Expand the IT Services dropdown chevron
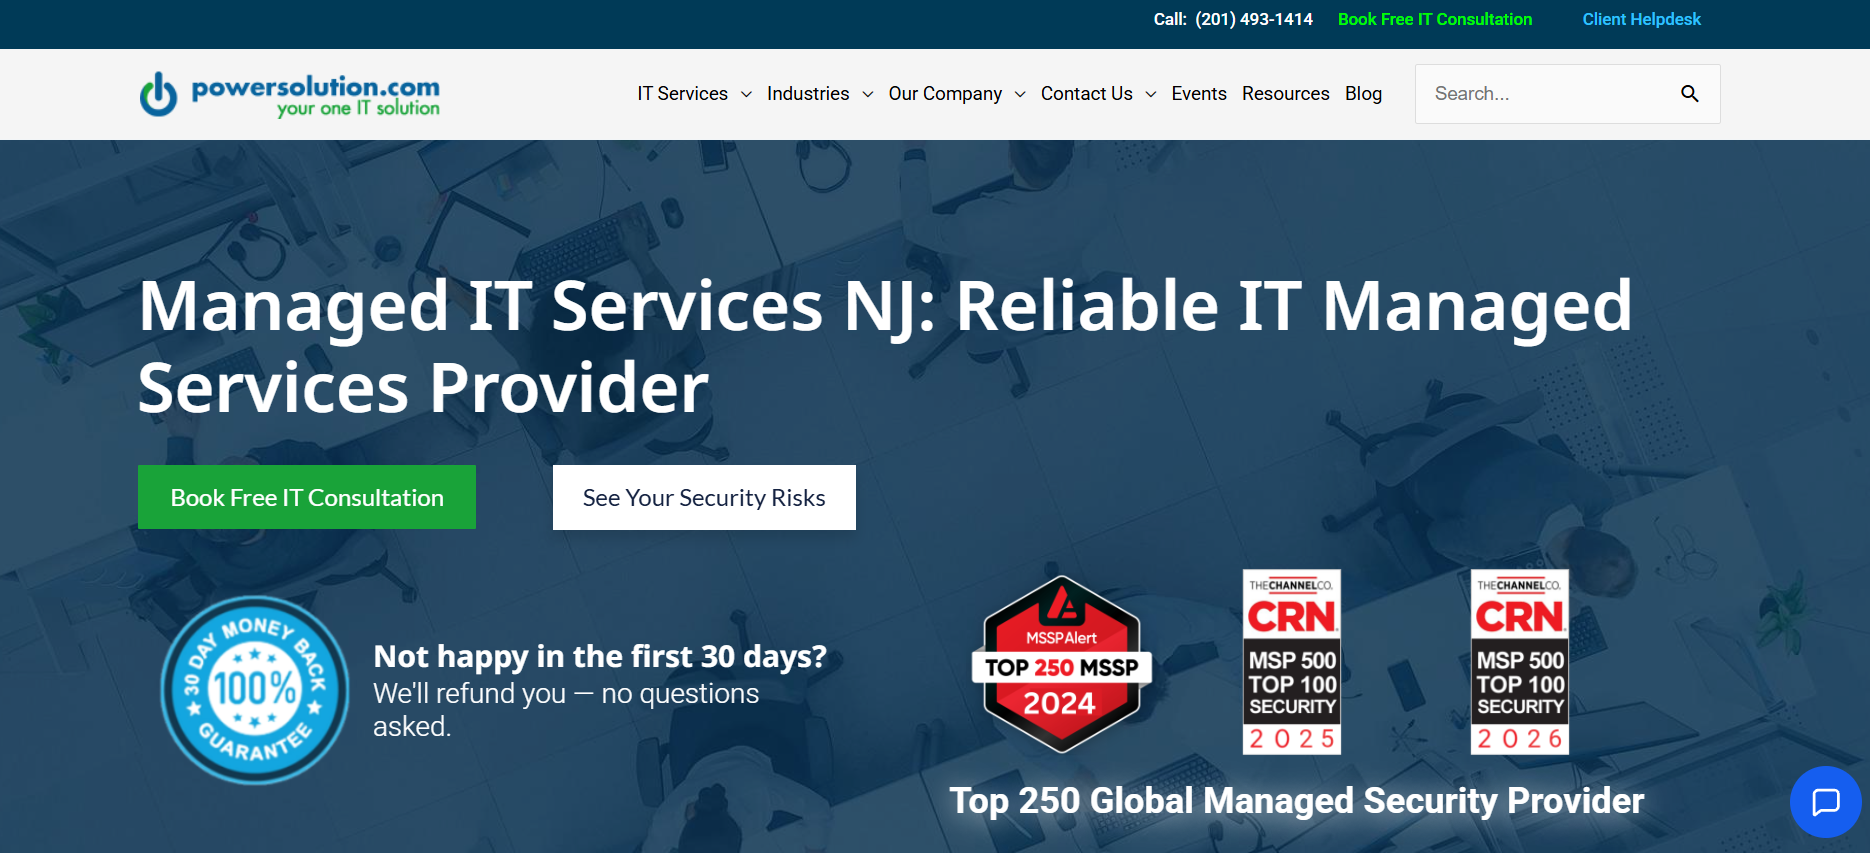This screenshot has width=1870, height=853. 746,94
